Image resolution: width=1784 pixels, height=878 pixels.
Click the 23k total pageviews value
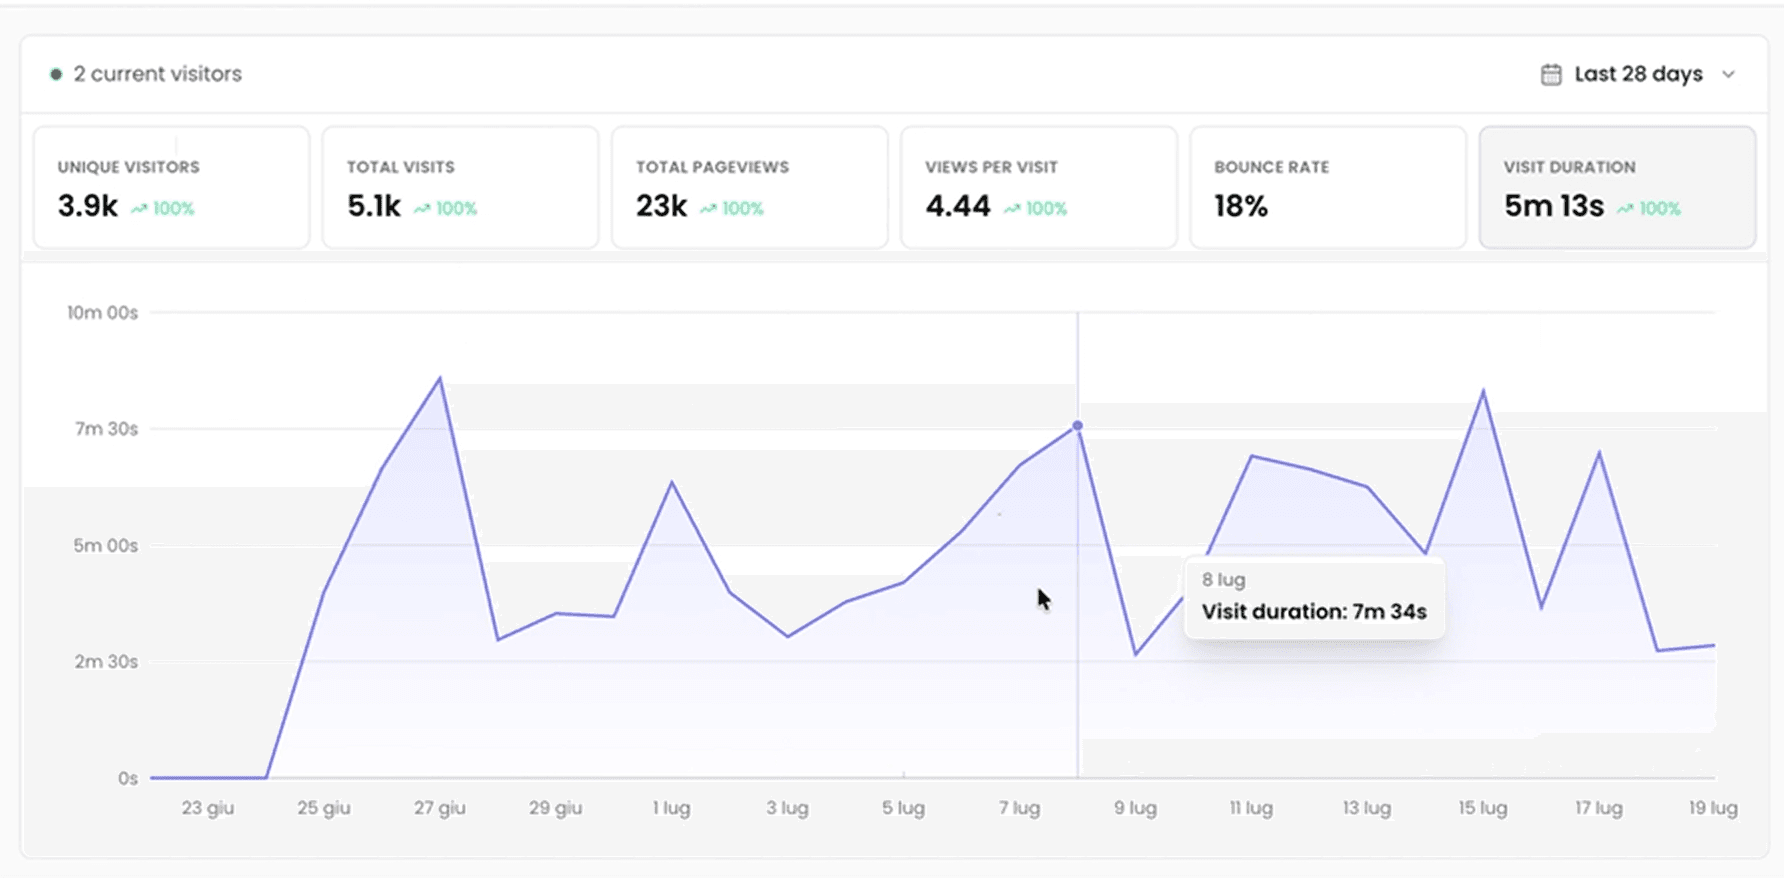click(661, 206)
